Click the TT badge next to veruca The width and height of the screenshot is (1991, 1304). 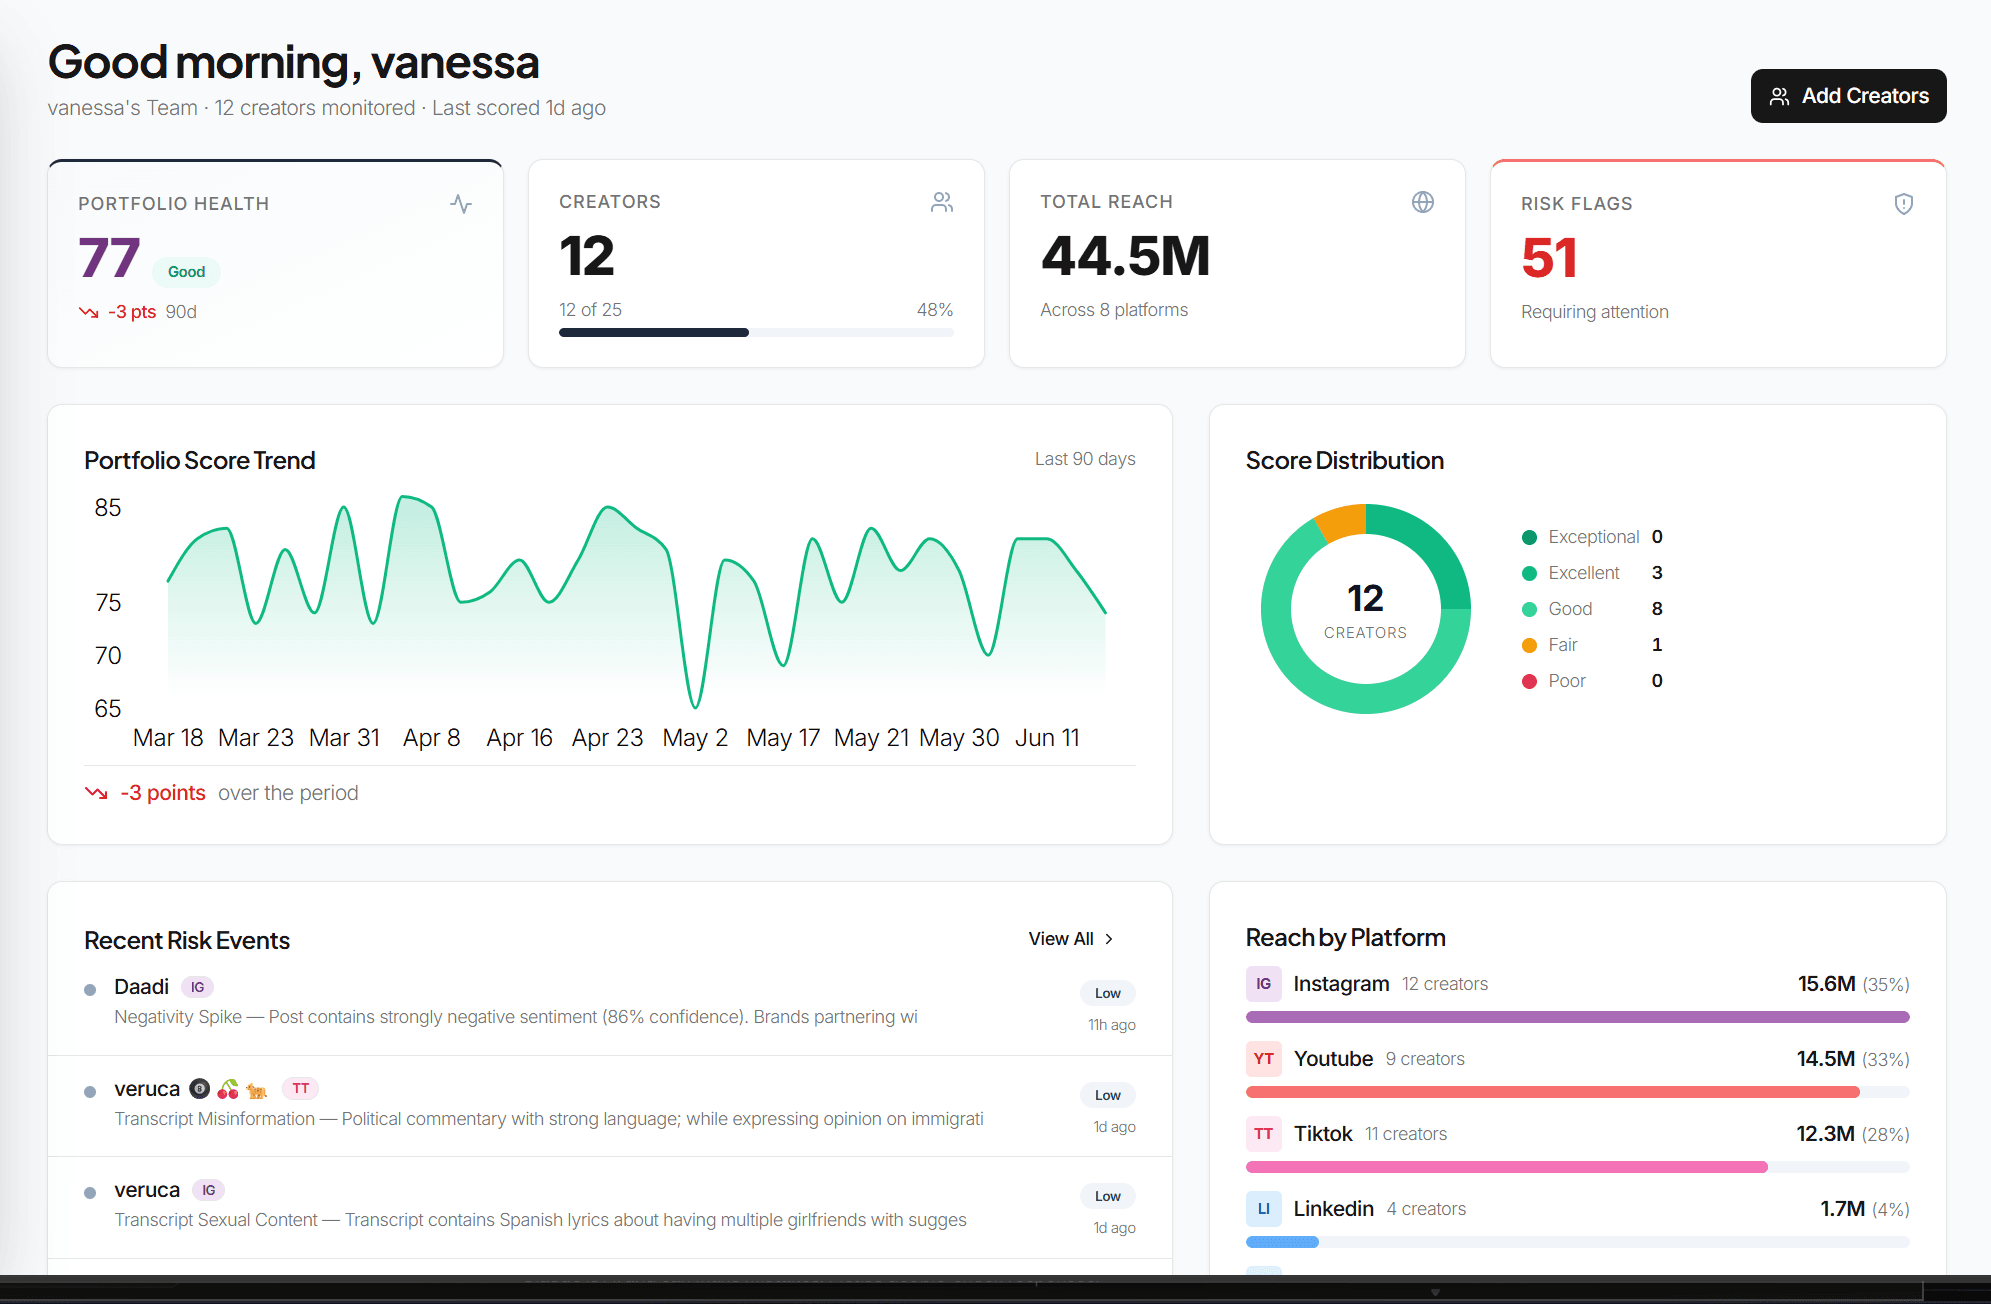click(x=300, y=1088)
